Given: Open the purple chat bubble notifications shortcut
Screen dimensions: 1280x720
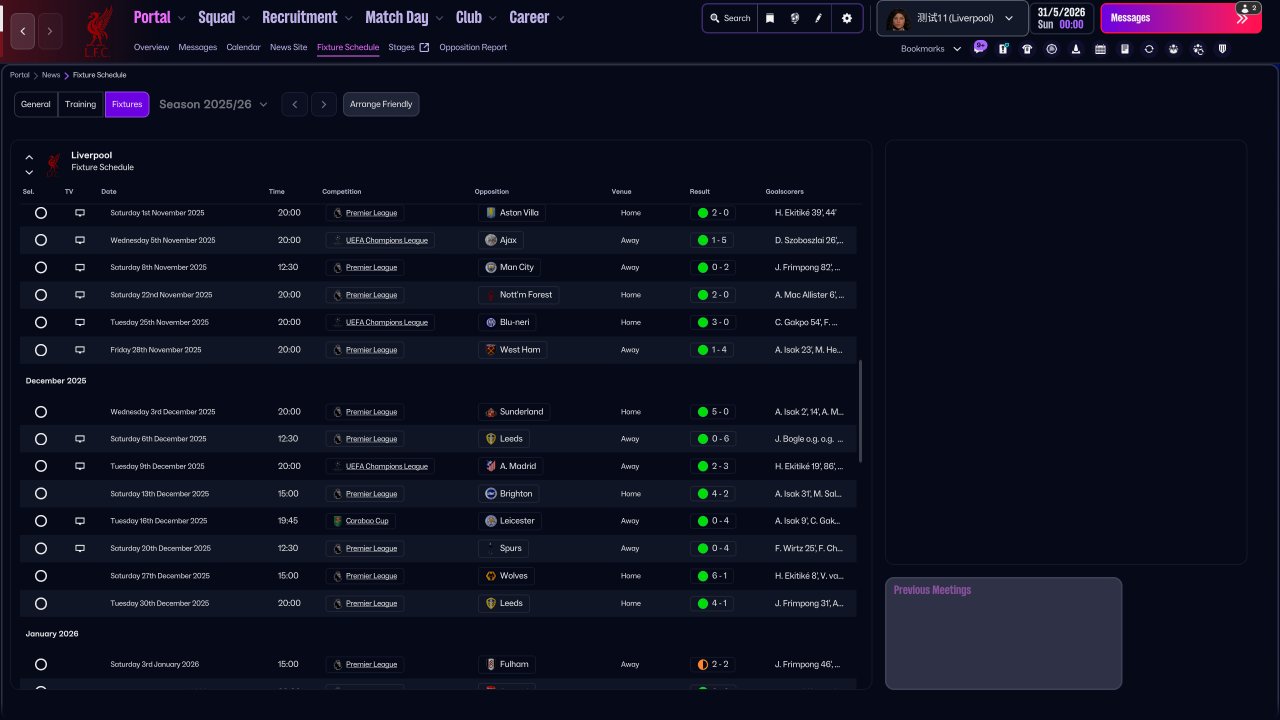Looking at the screenshot, I should tap(980, 47).
